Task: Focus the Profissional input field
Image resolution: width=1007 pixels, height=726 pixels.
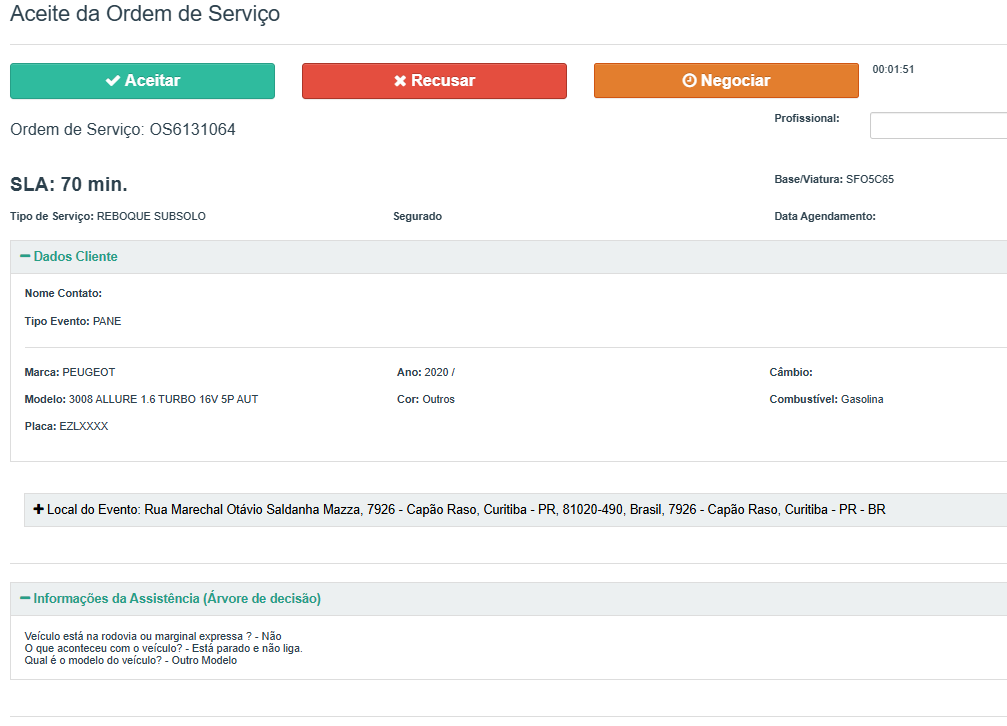Action: [938, 126]
